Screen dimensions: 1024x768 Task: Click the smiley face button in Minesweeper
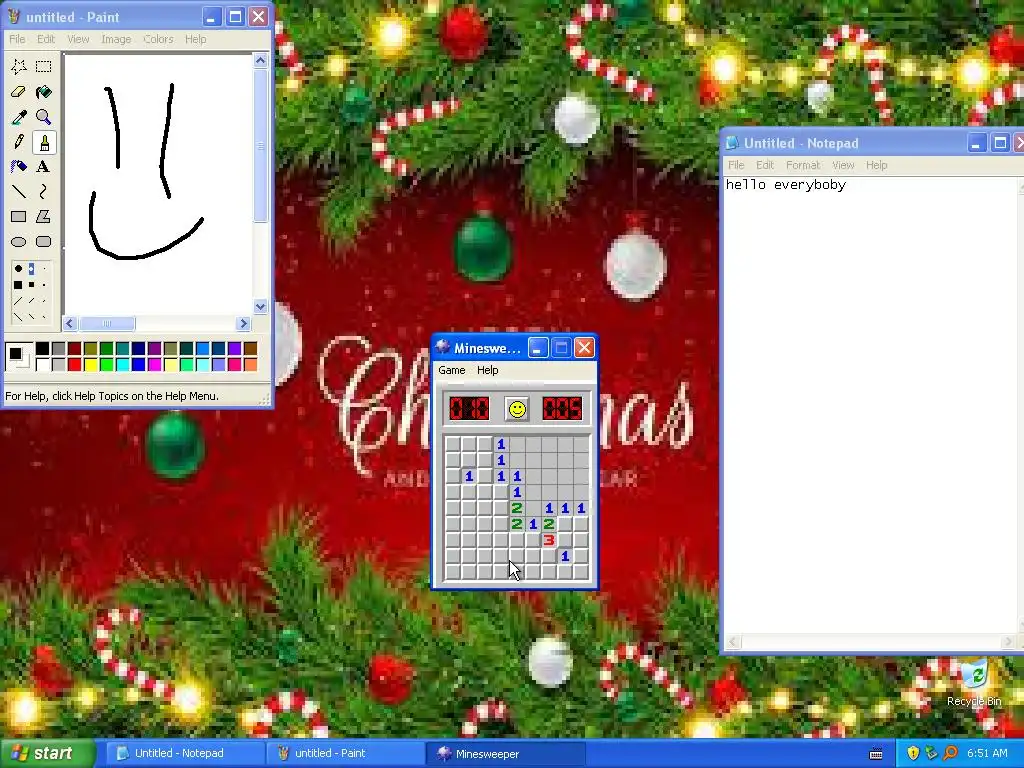pos(517,409)
